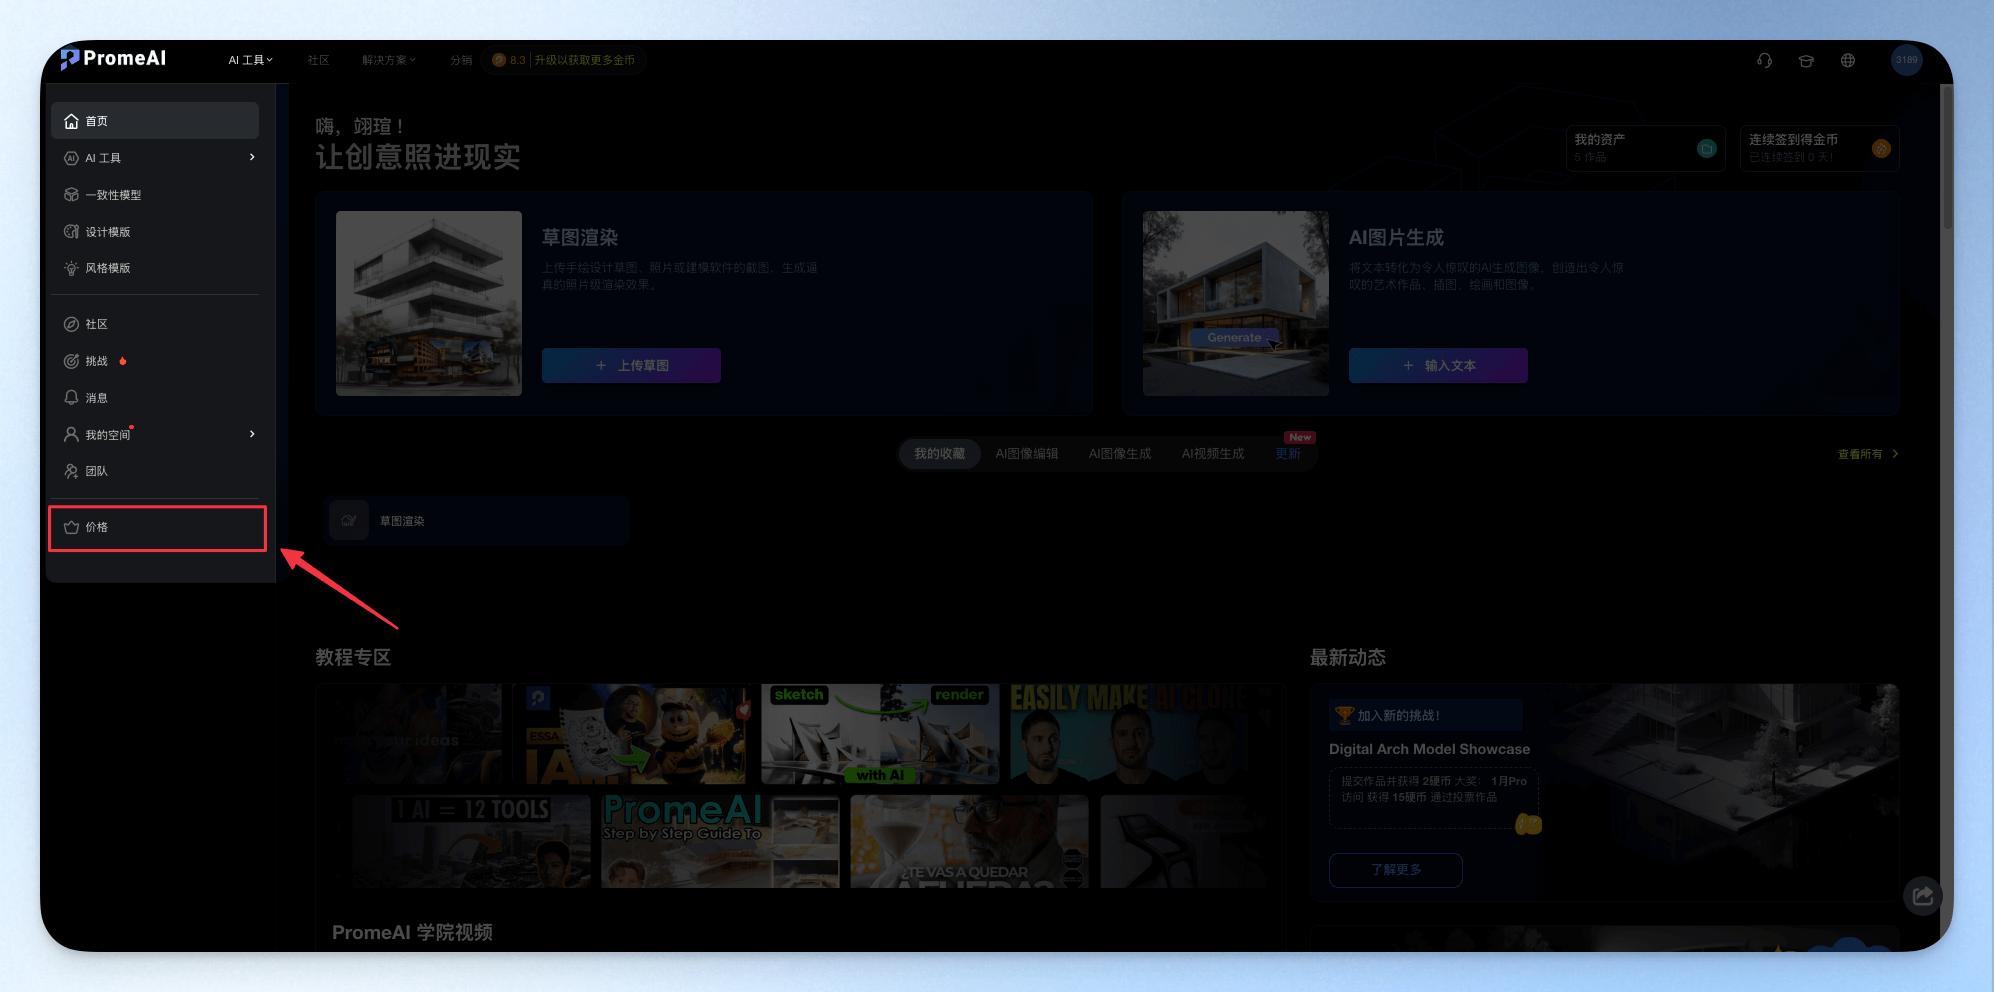Switch to the AI图像编辑 tab

(1026, 454)
